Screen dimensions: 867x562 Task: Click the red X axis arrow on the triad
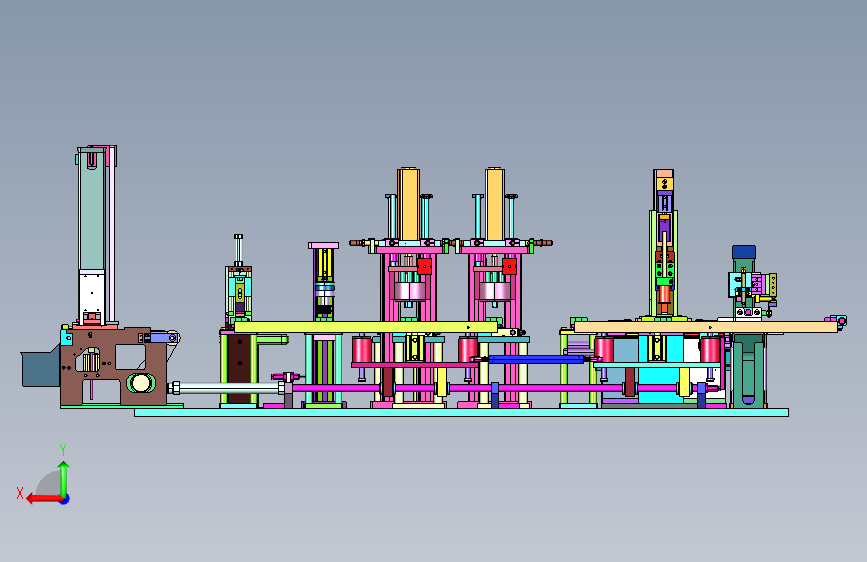(x=43, y=499)
